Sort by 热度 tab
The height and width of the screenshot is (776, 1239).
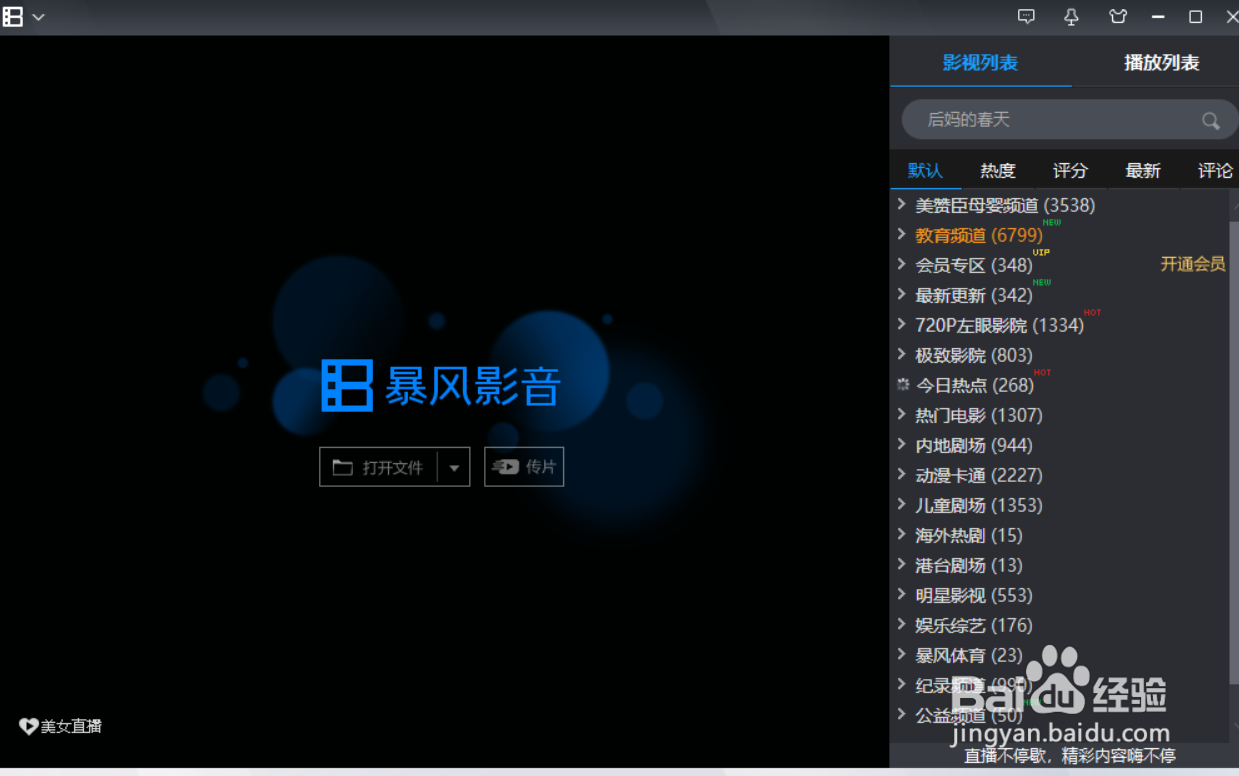click(997, 171)
